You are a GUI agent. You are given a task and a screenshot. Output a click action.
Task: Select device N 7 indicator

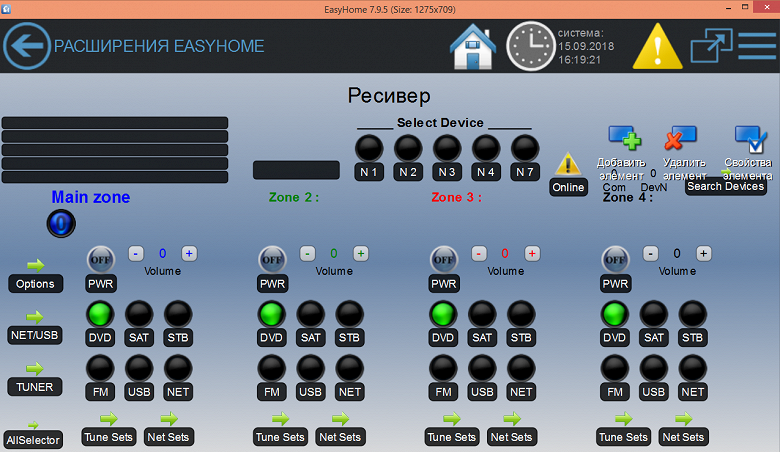525,148
